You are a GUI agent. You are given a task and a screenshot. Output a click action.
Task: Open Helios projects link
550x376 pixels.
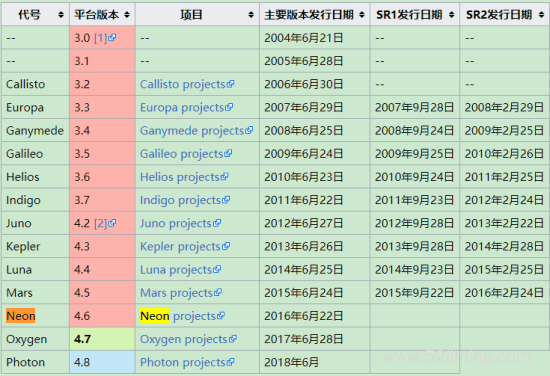tap(184, 177)
